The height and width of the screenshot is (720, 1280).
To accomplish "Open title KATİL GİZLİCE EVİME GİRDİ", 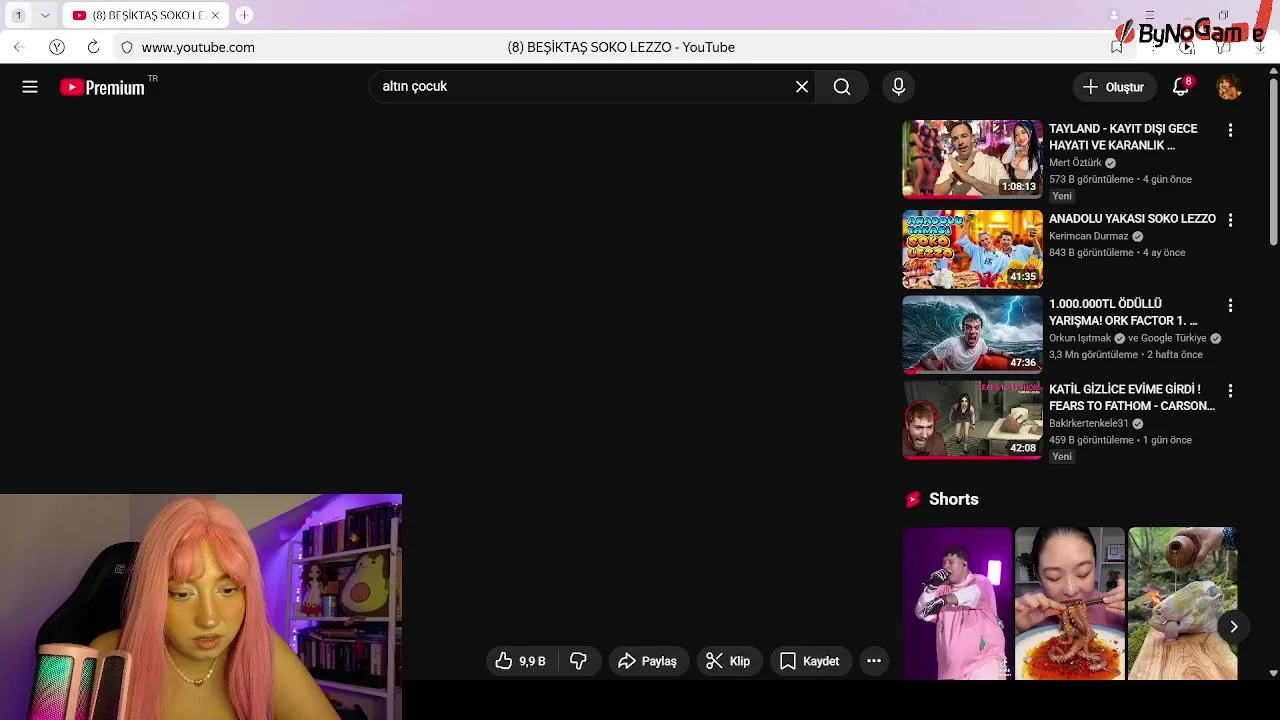I will pyautogui.click(x=1131, y=397).
